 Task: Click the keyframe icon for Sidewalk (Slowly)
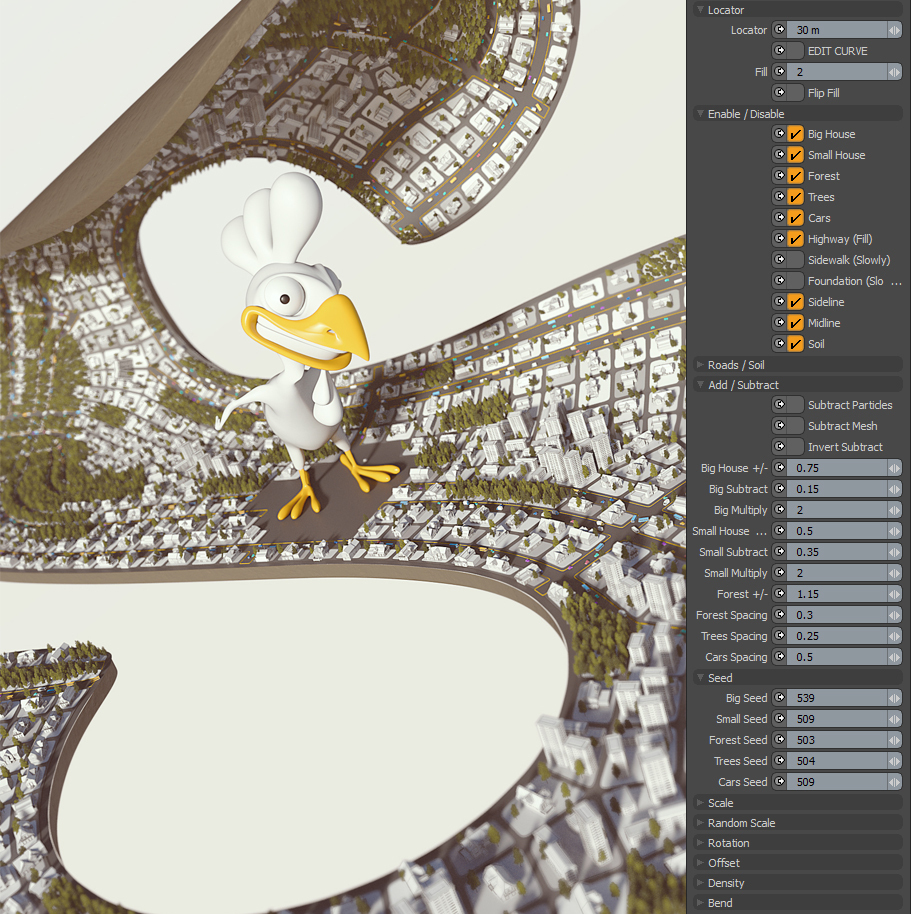click(779, 260)
